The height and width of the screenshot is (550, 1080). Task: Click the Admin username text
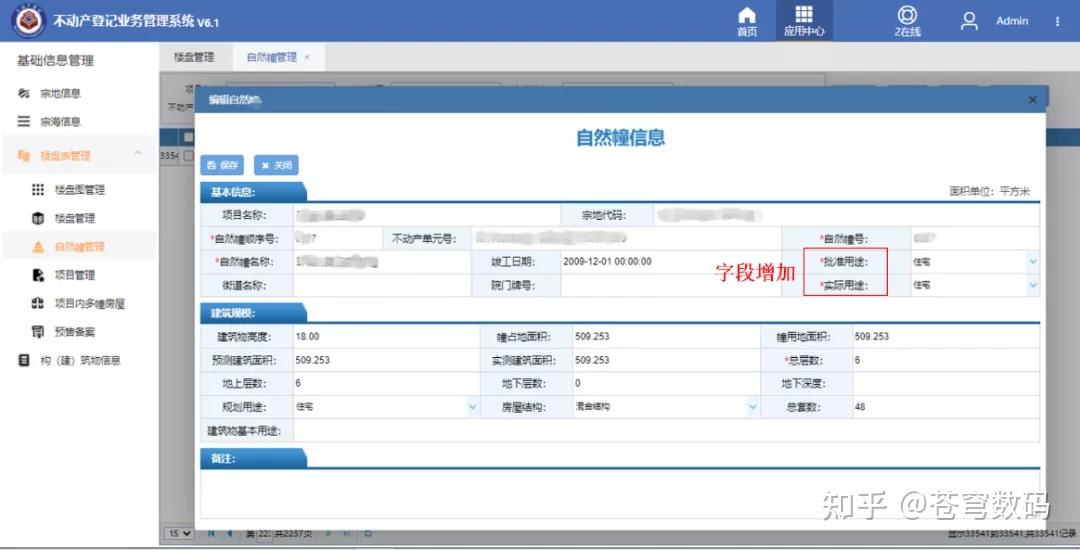(1012, 21)
